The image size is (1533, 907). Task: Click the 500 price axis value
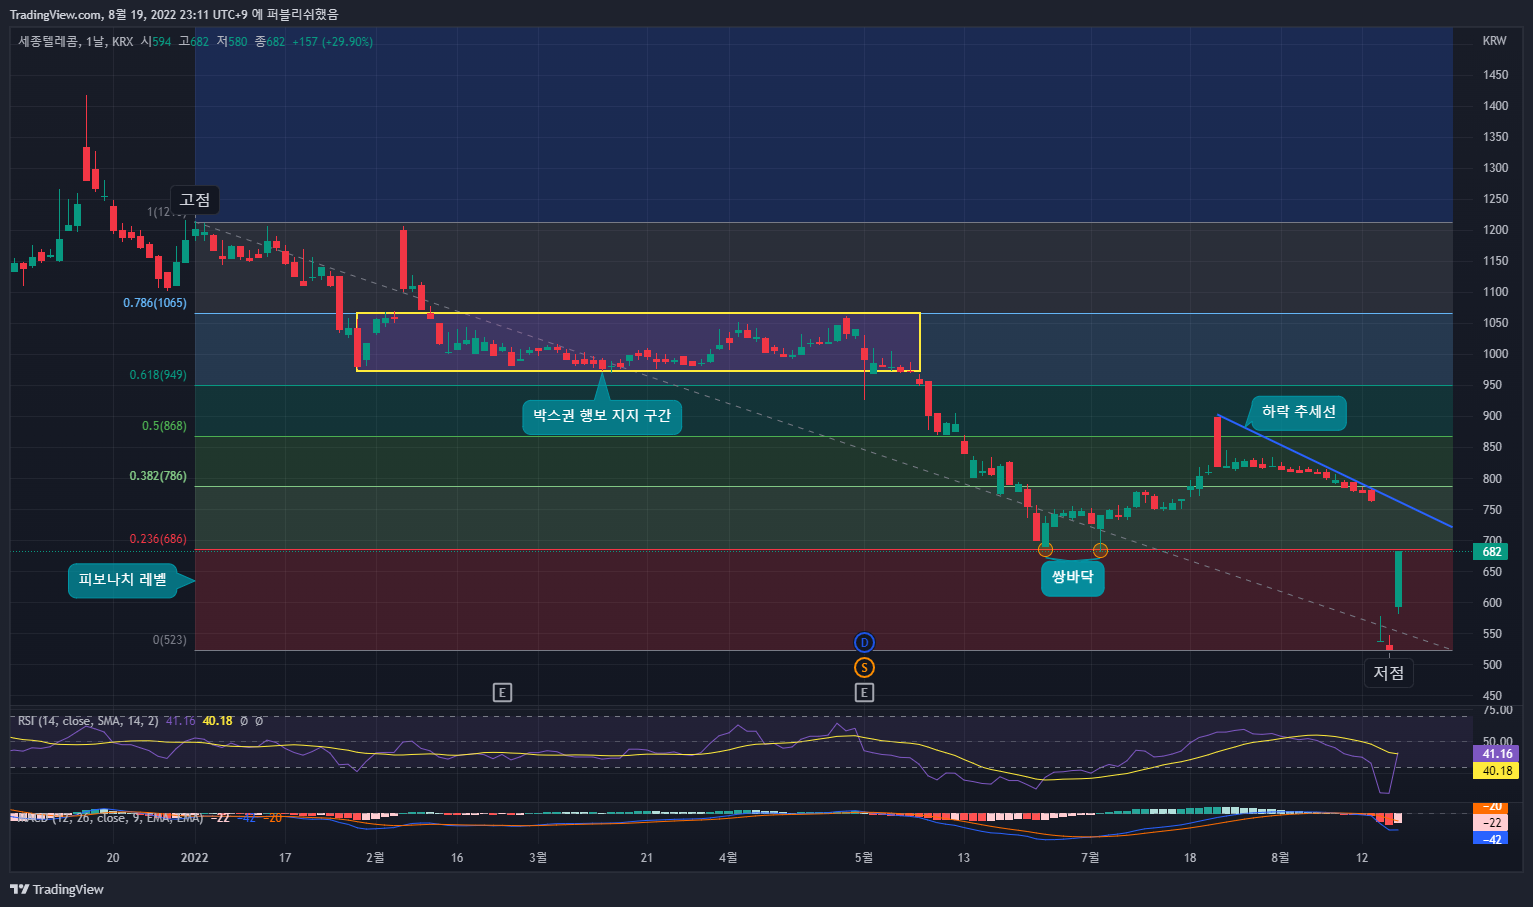[x=1493, y=665]
